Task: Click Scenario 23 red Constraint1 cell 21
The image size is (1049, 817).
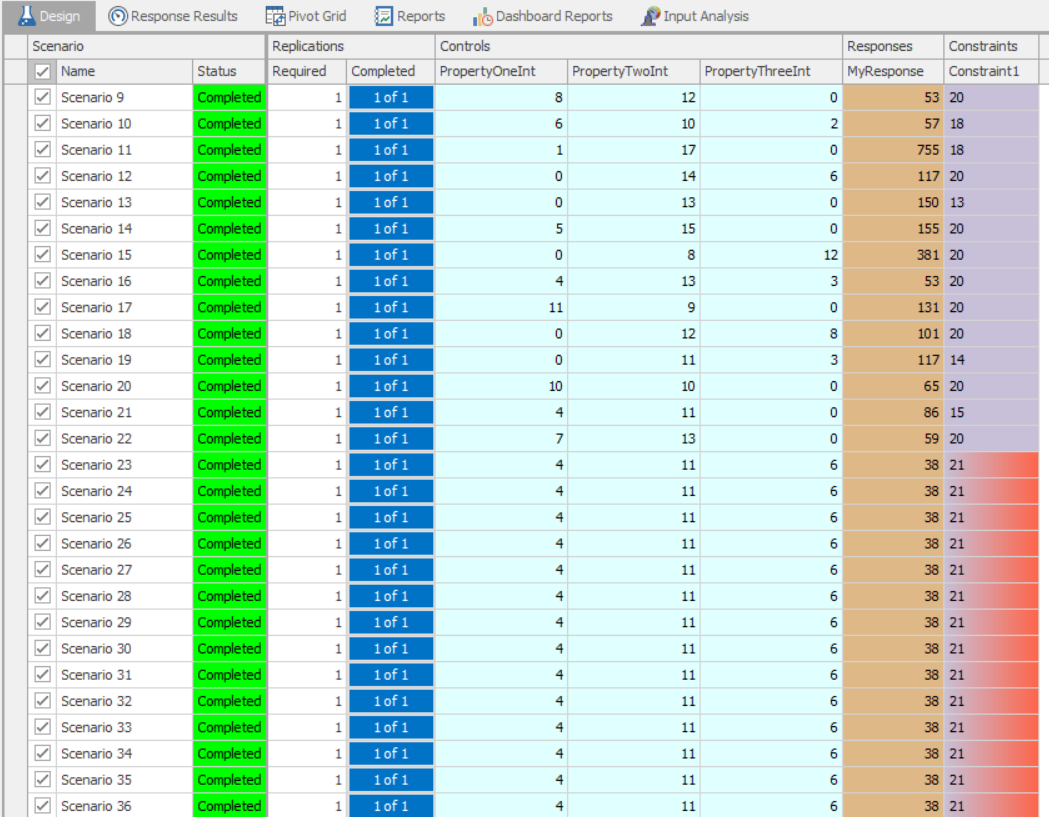Action: 991,465
